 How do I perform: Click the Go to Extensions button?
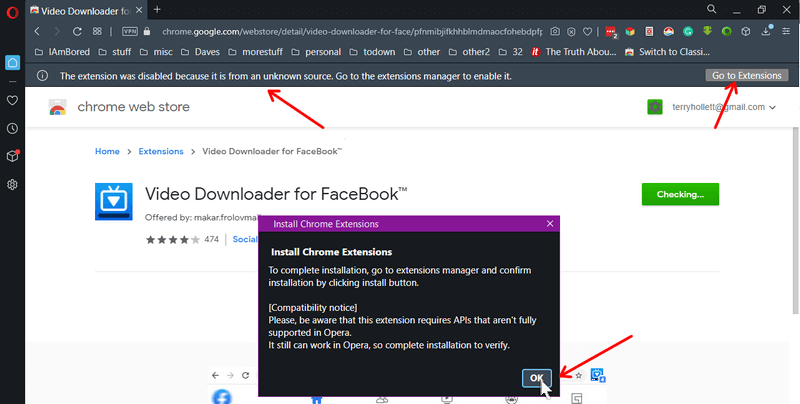pyautogui.click(x=747, y=75)
